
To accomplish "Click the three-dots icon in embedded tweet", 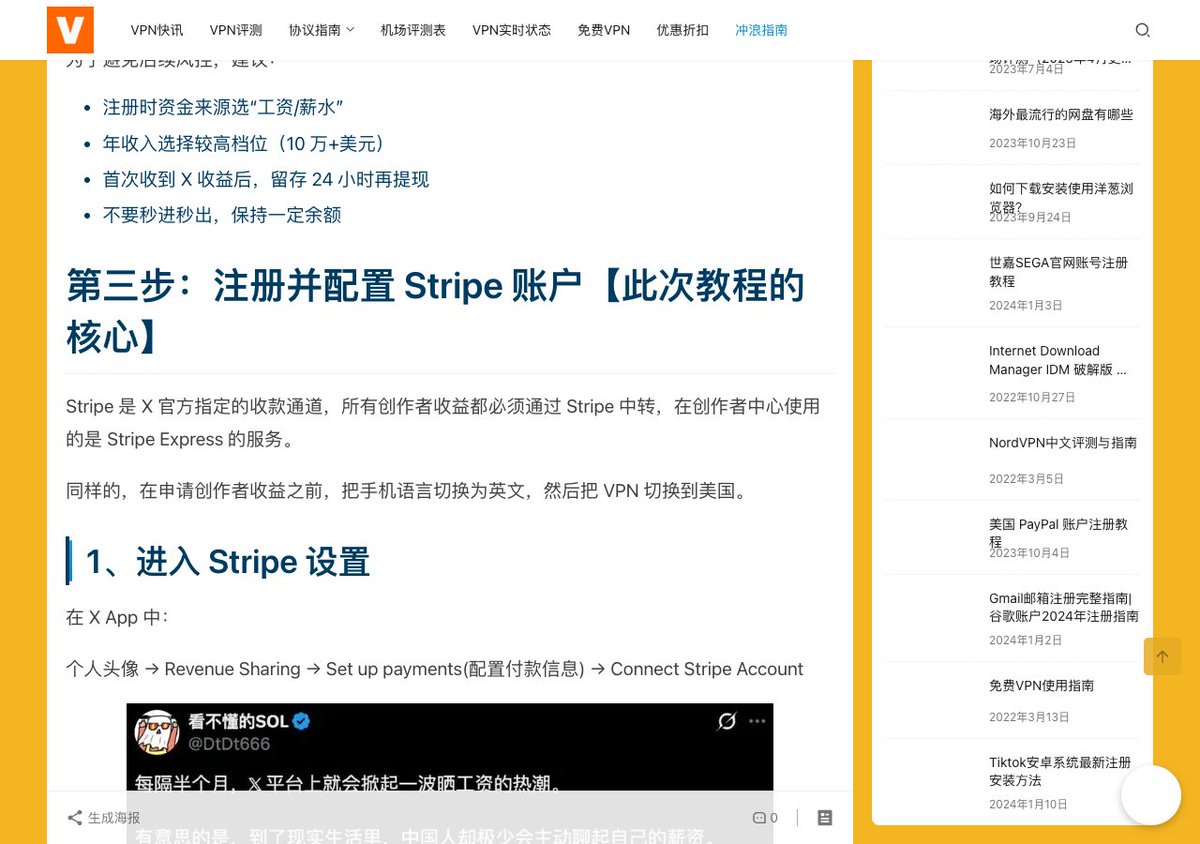I will [757, 721].
